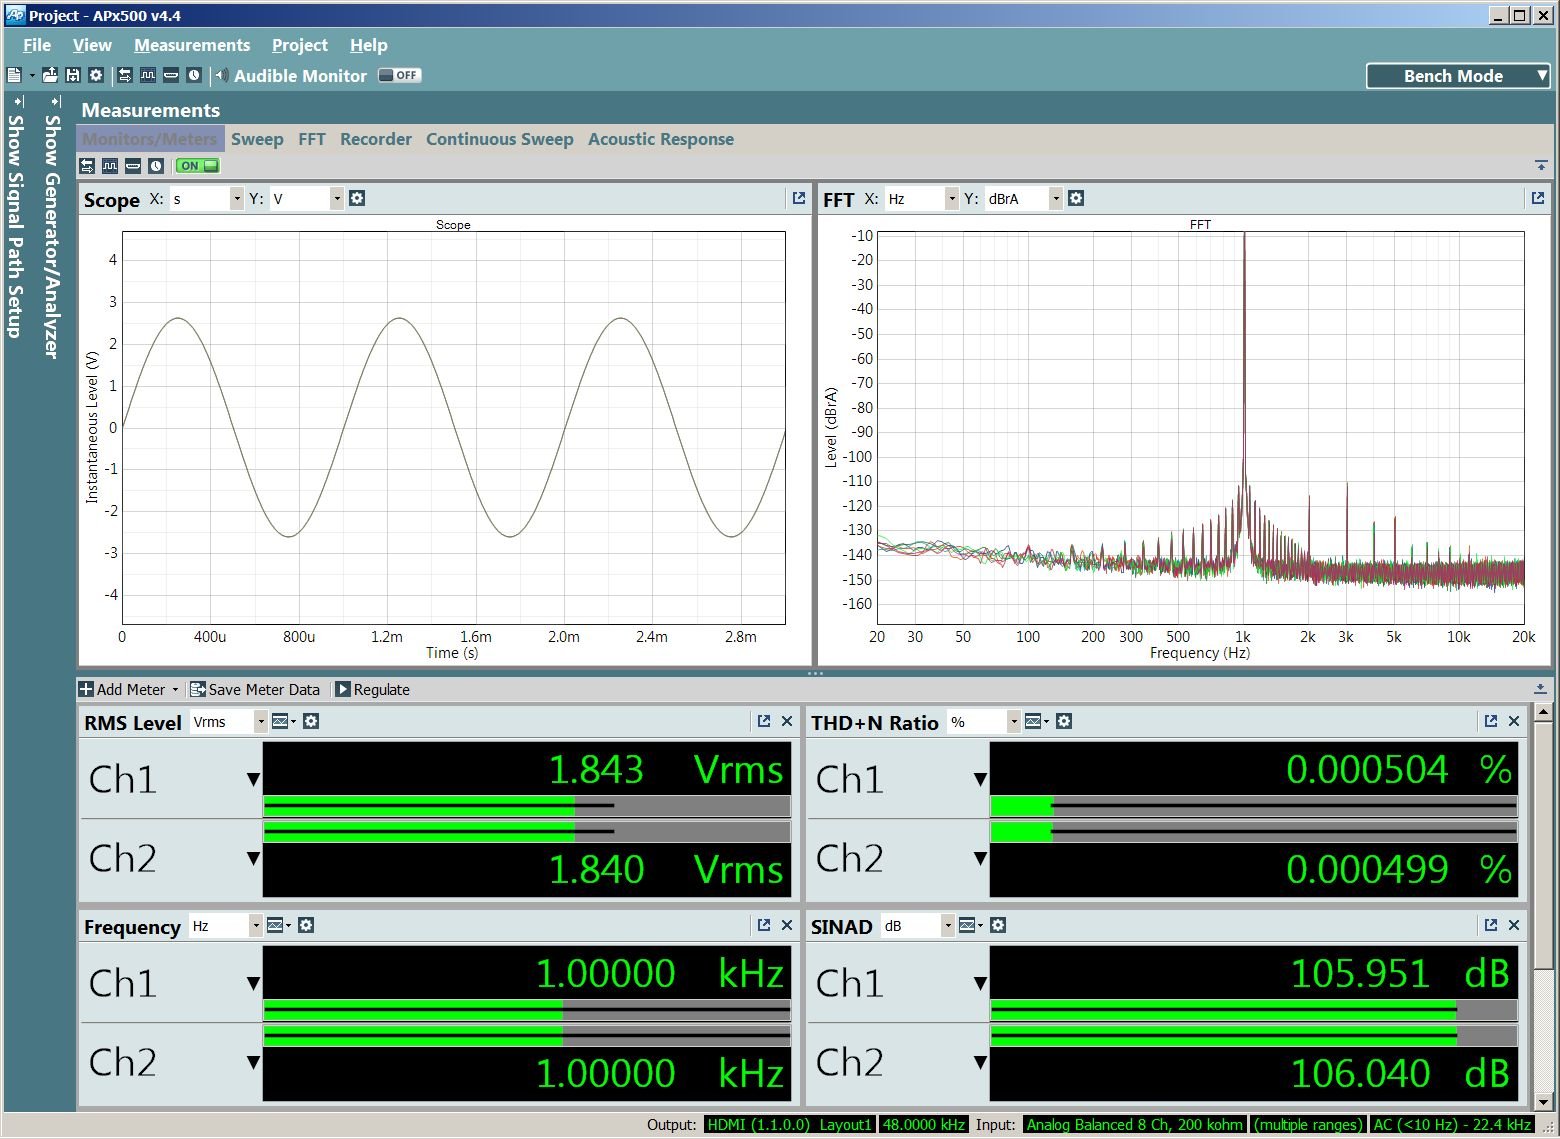Screen dimensions: 1560x1139
Task: Expand RMS Level Ch1 channel arrow
Action: 253,780
